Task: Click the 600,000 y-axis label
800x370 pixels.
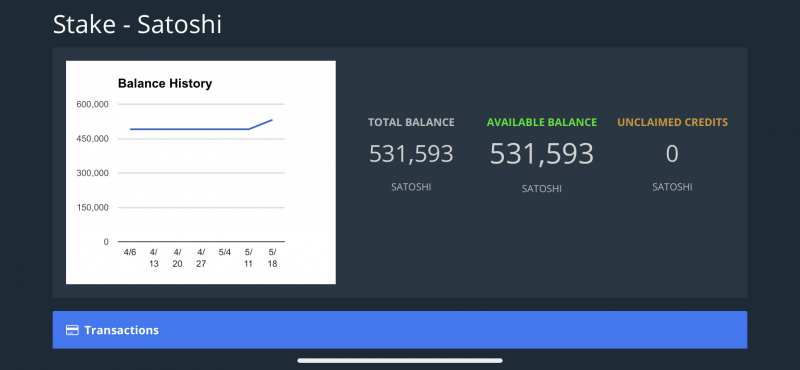Action: [92, 104]
